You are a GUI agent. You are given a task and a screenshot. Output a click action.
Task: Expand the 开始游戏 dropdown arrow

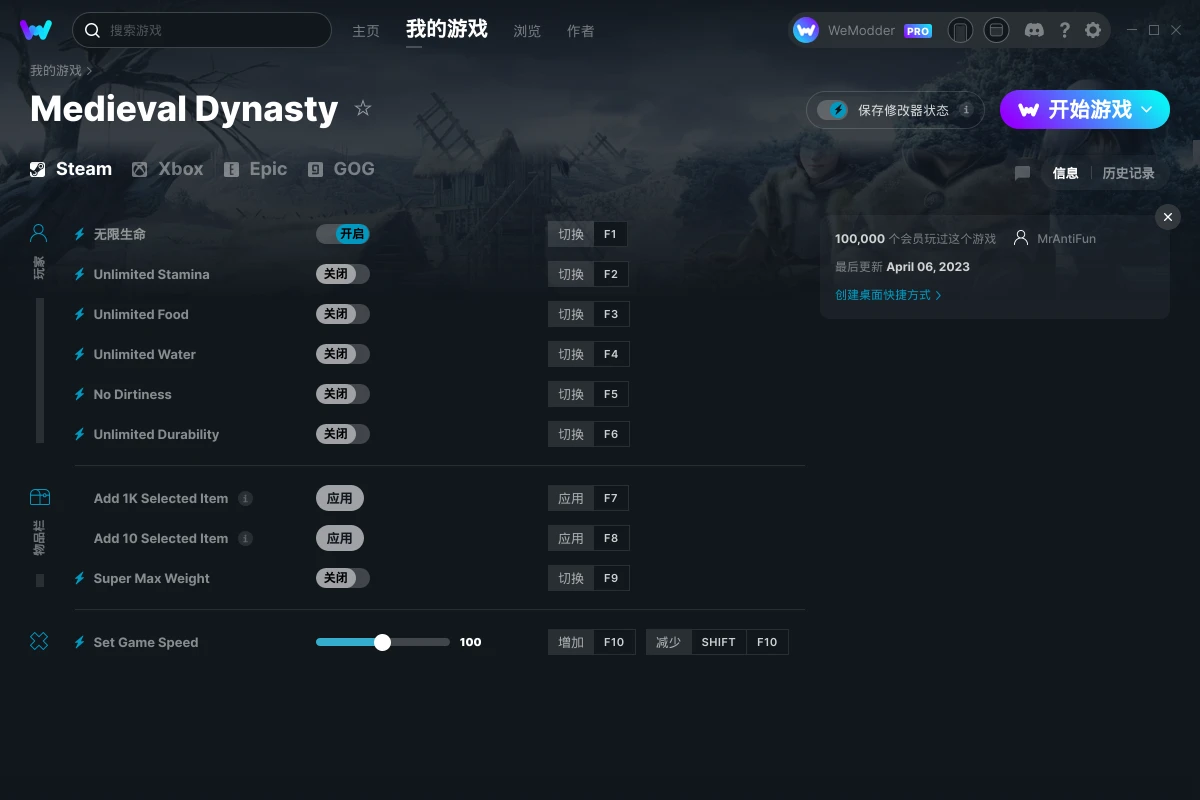pos(1147,109)
